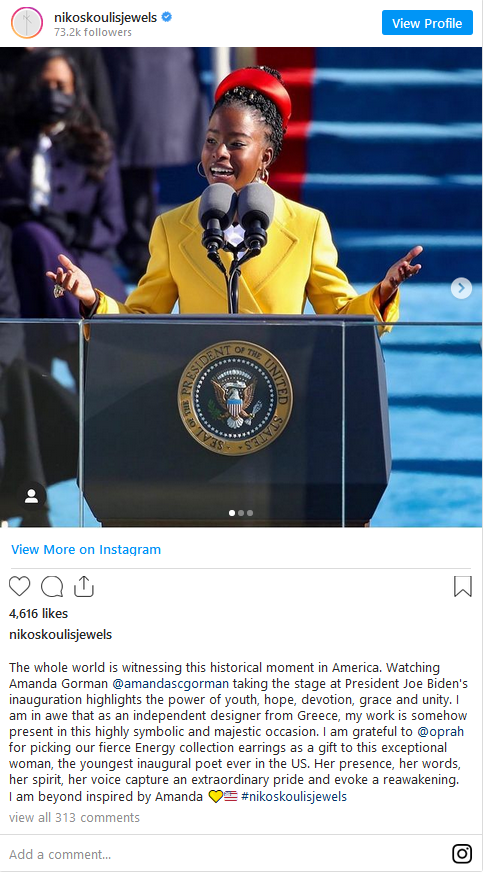Click the nikoskoulisjewels profile avatar
This screenshot has width=484, height=872.
pos(27,23)
